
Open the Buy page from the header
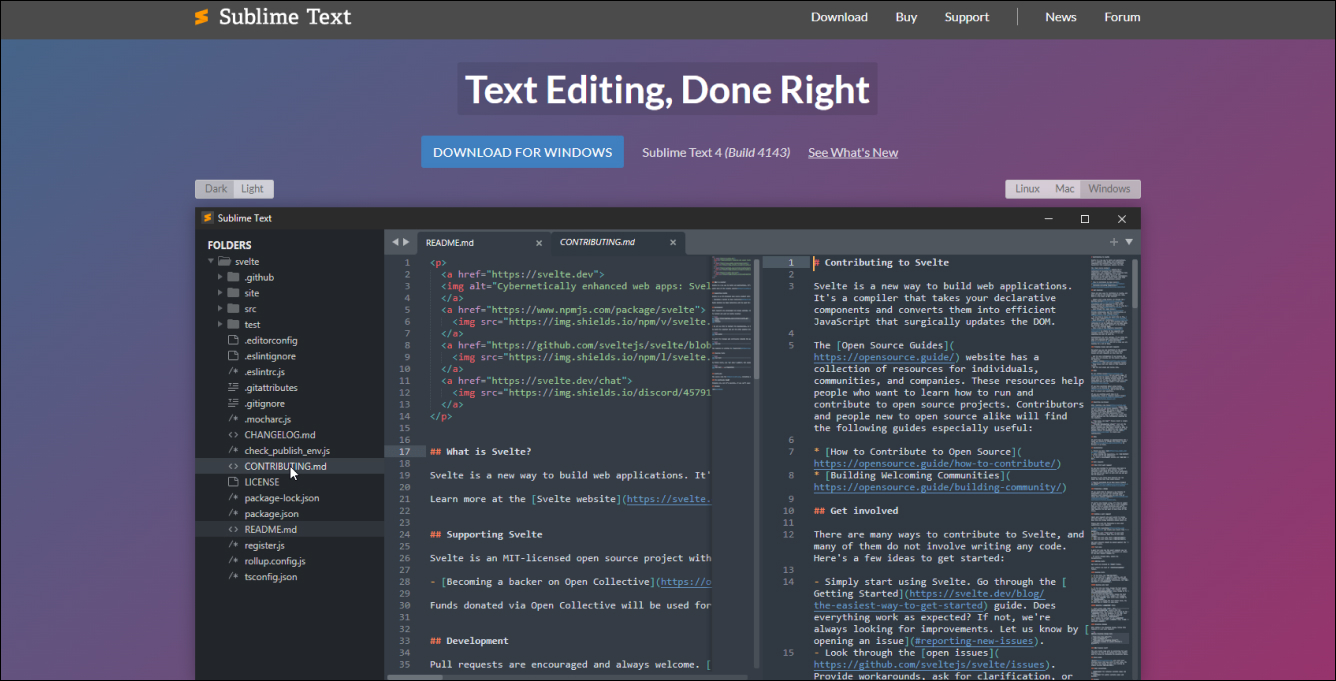(x=906, y=17)
